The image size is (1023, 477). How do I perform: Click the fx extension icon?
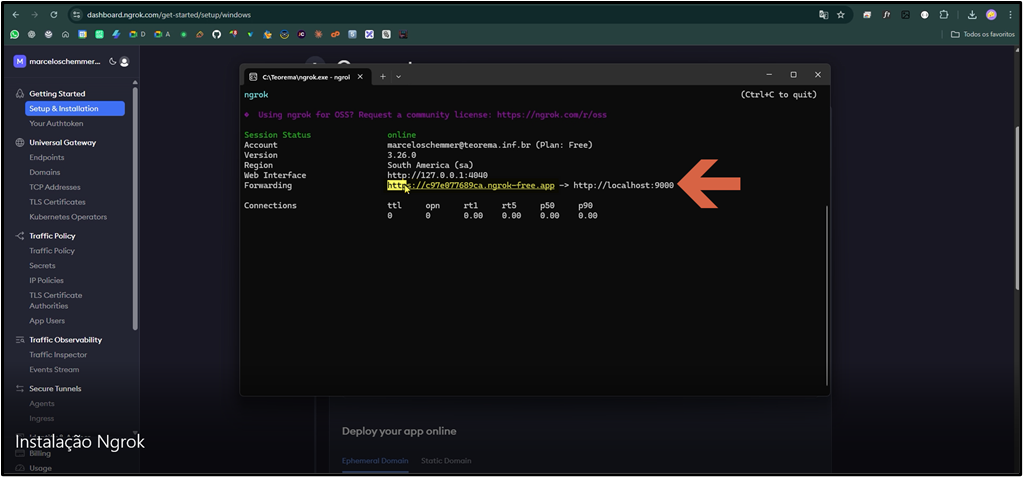click(x=887, y=14)
